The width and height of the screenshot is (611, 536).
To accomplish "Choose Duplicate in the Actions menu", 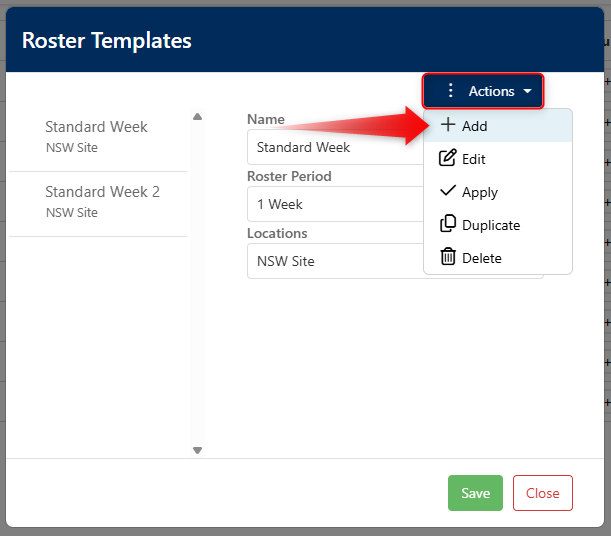I will click(490, 225).
